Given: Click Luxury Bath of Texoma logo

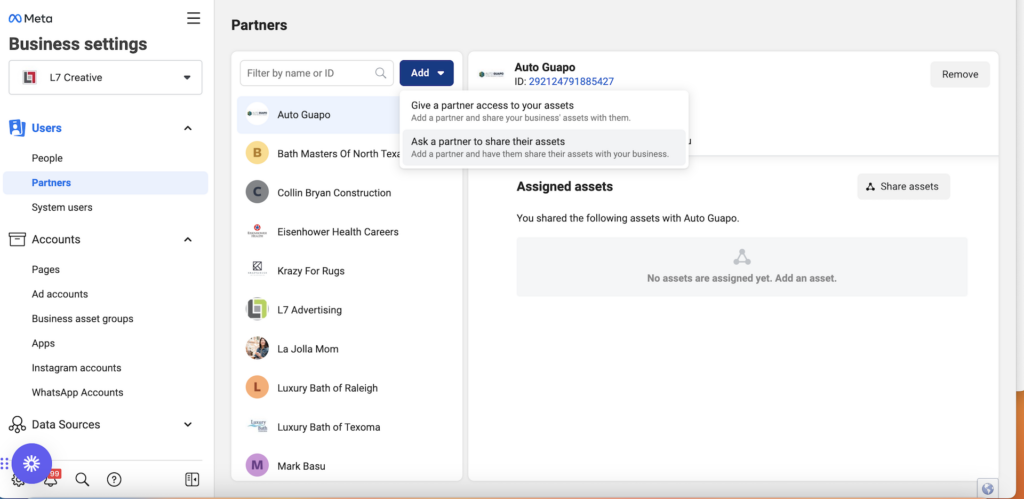Looking at the screenshot, I should 257,427.
